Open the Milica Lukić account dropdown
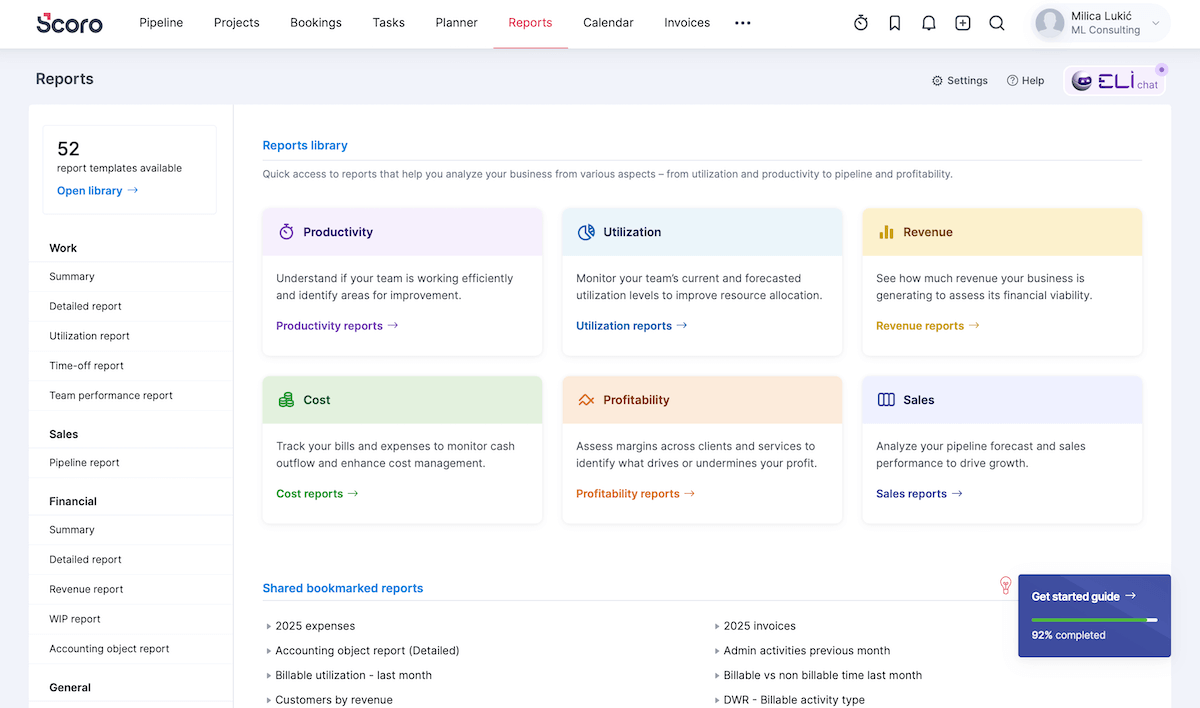Image resolution: width=1200 pixels, height=708 pixels. pos(1098,22)
